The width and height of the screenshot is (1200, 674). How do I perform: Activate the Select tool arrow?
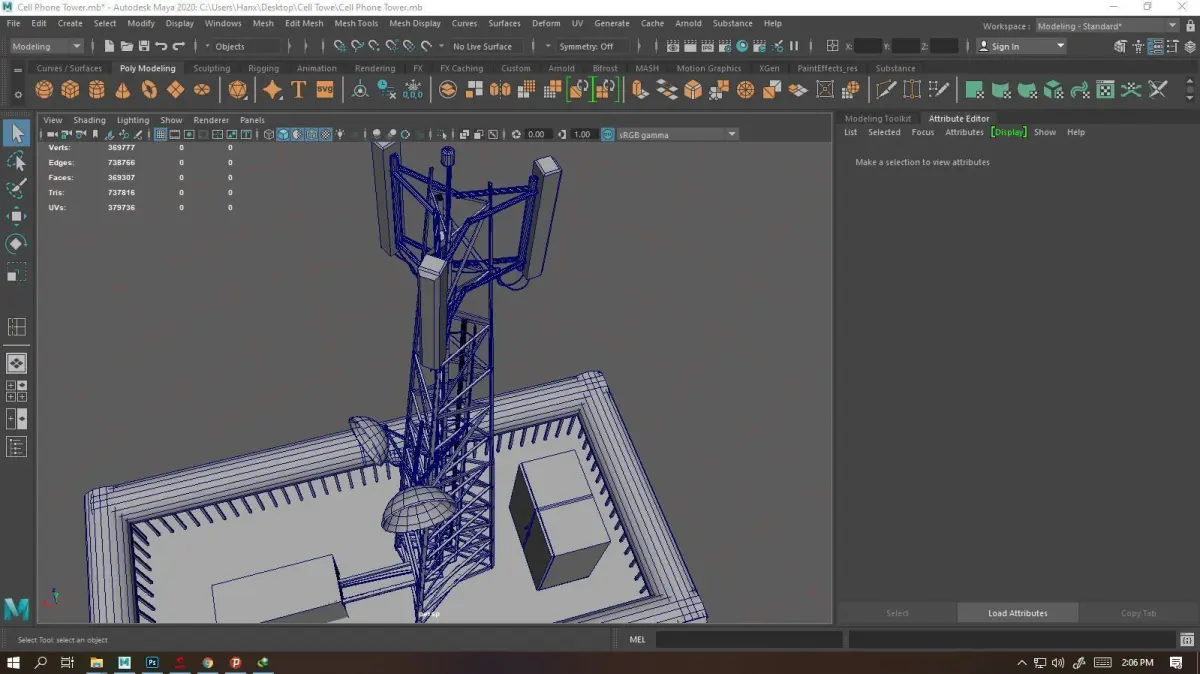pyautogui.click(x=17, y=133)
